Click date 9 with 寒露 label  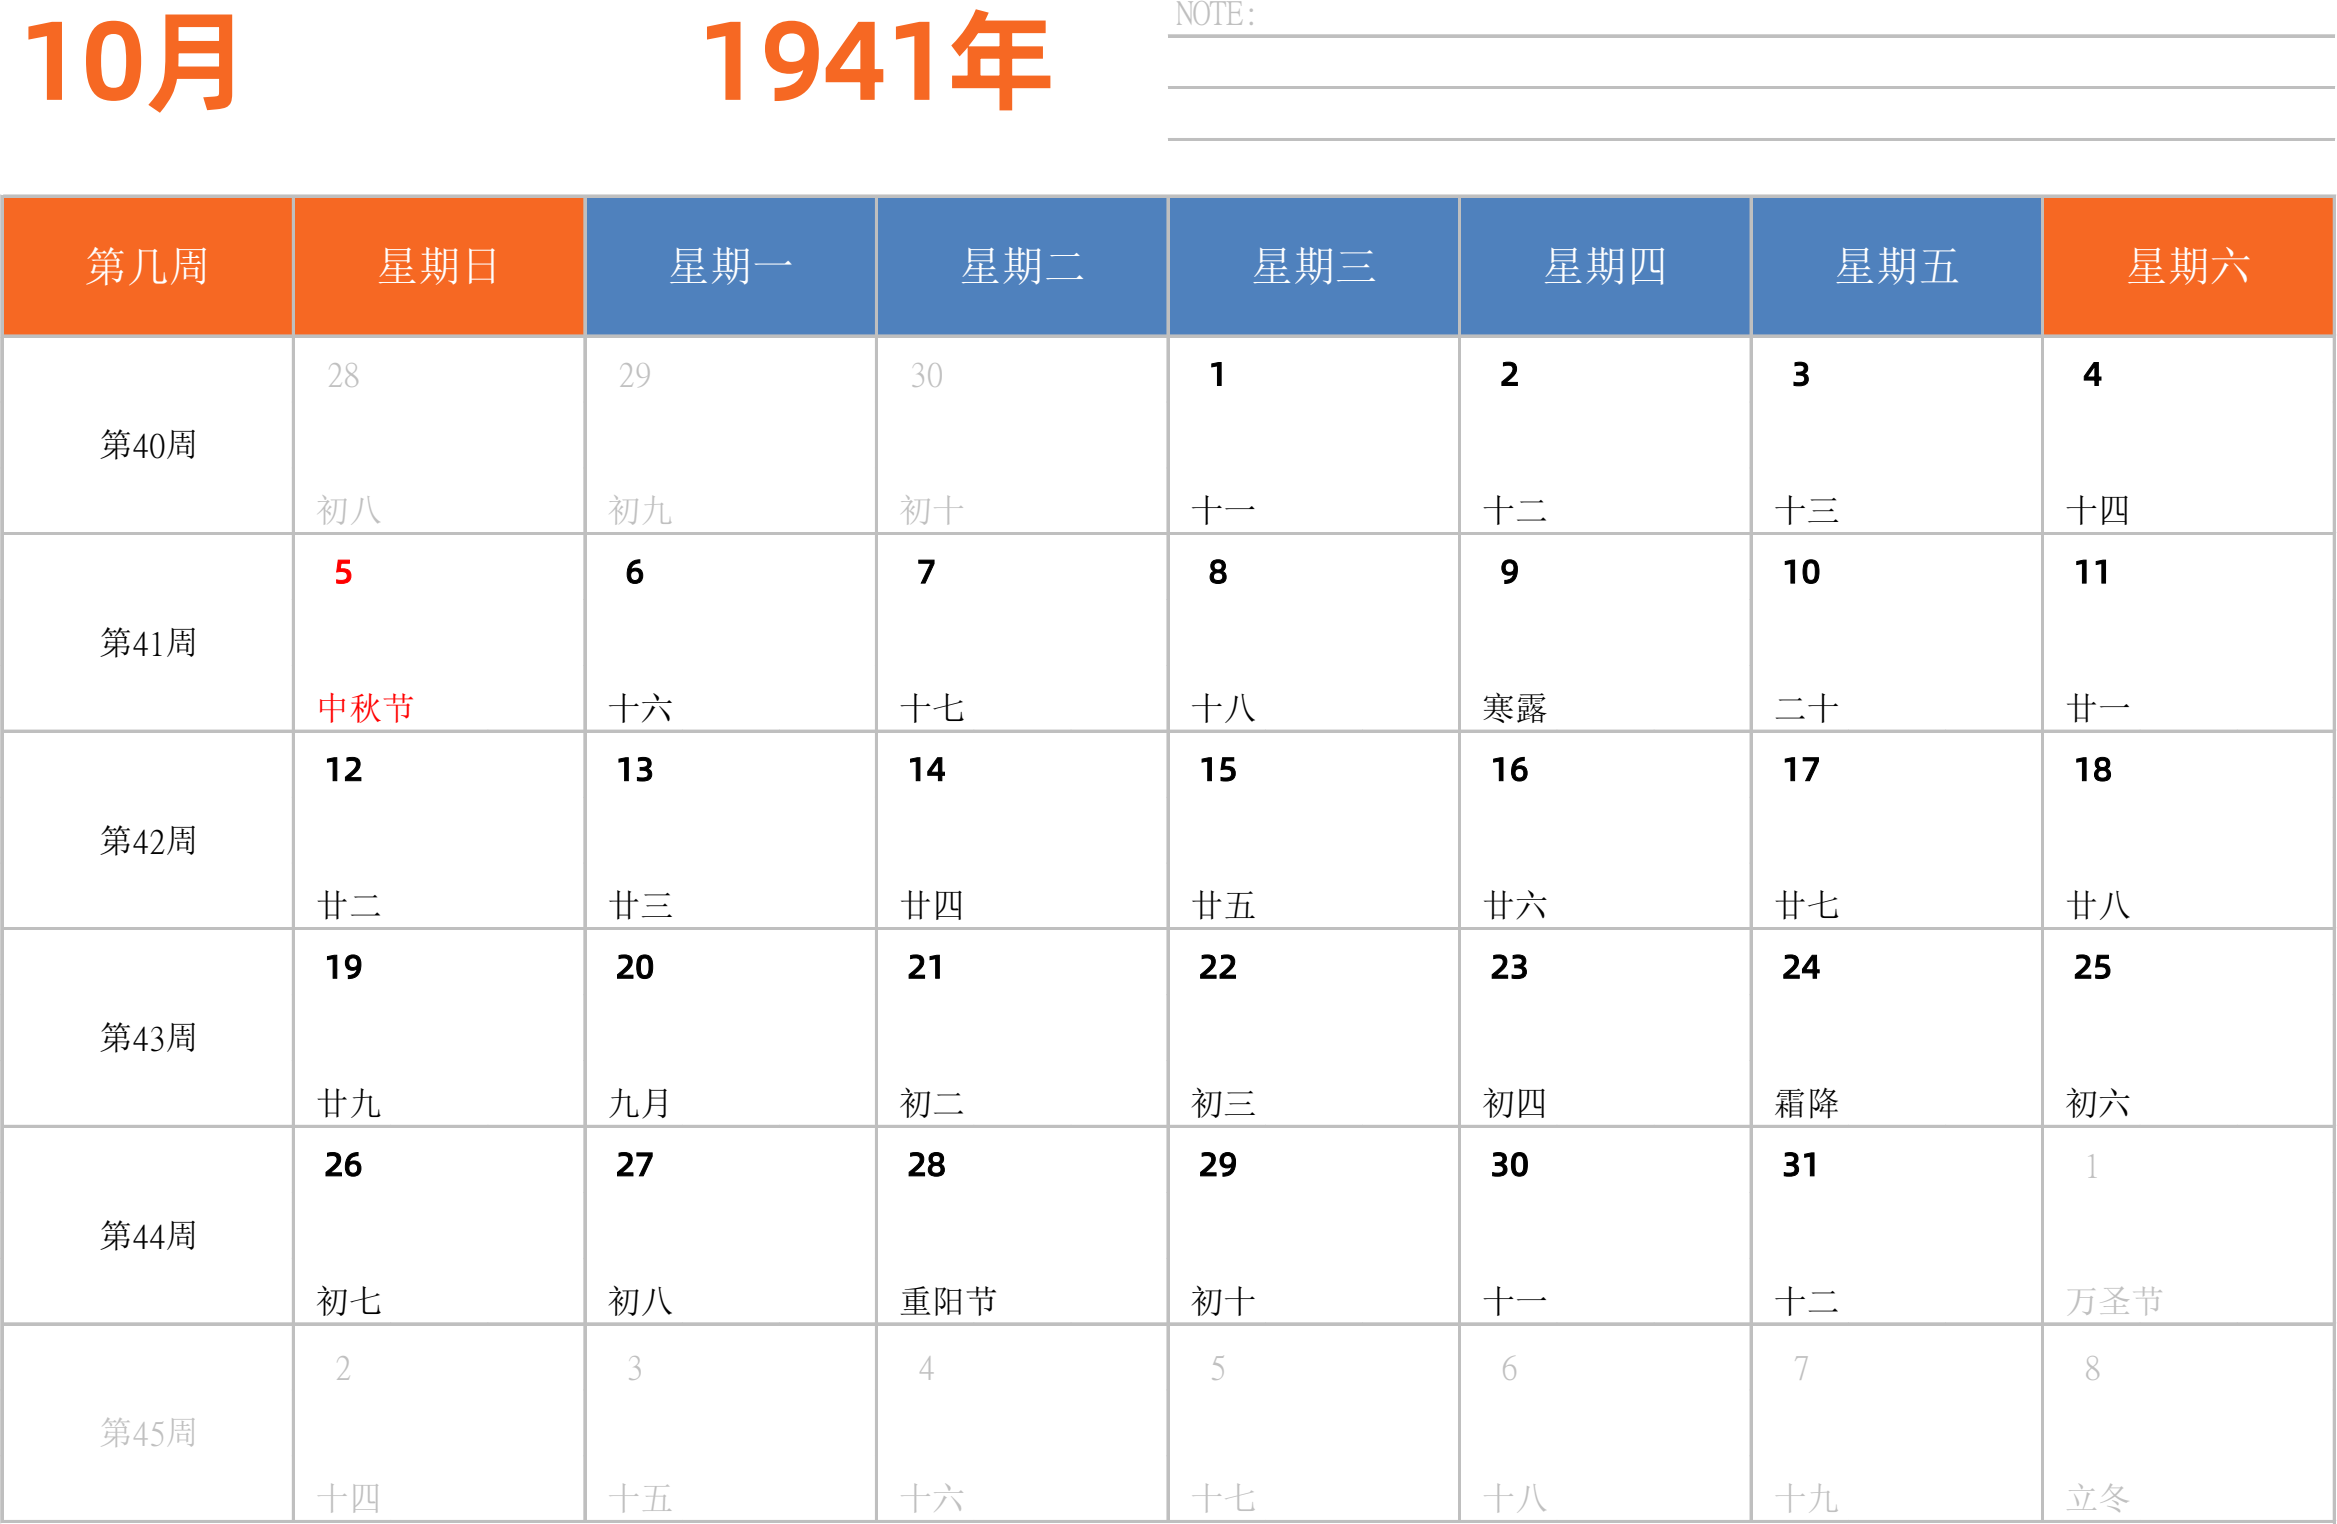(x=1604, y=633)
